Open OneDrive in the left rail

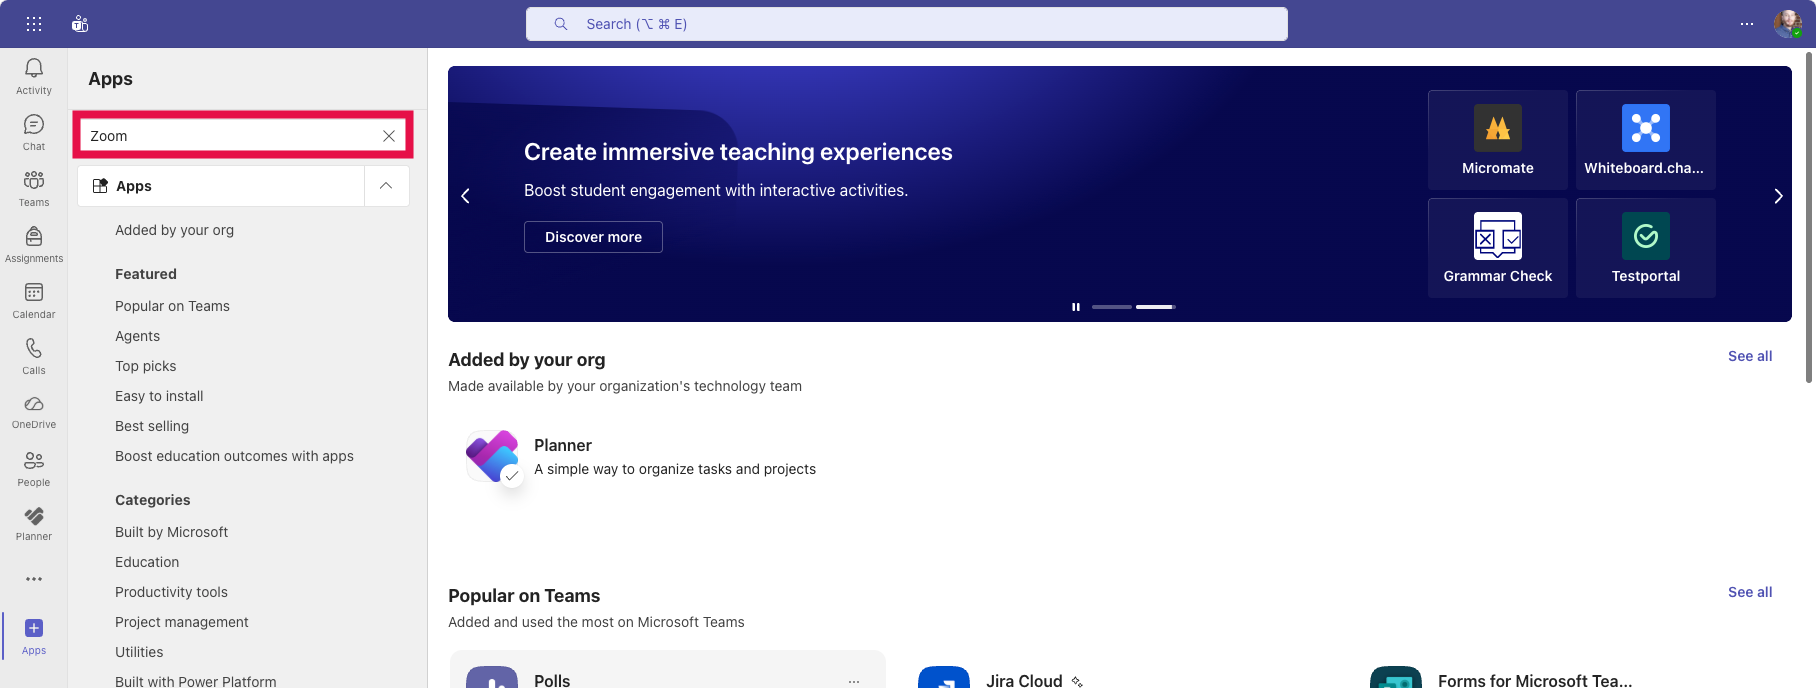[34, 411]
